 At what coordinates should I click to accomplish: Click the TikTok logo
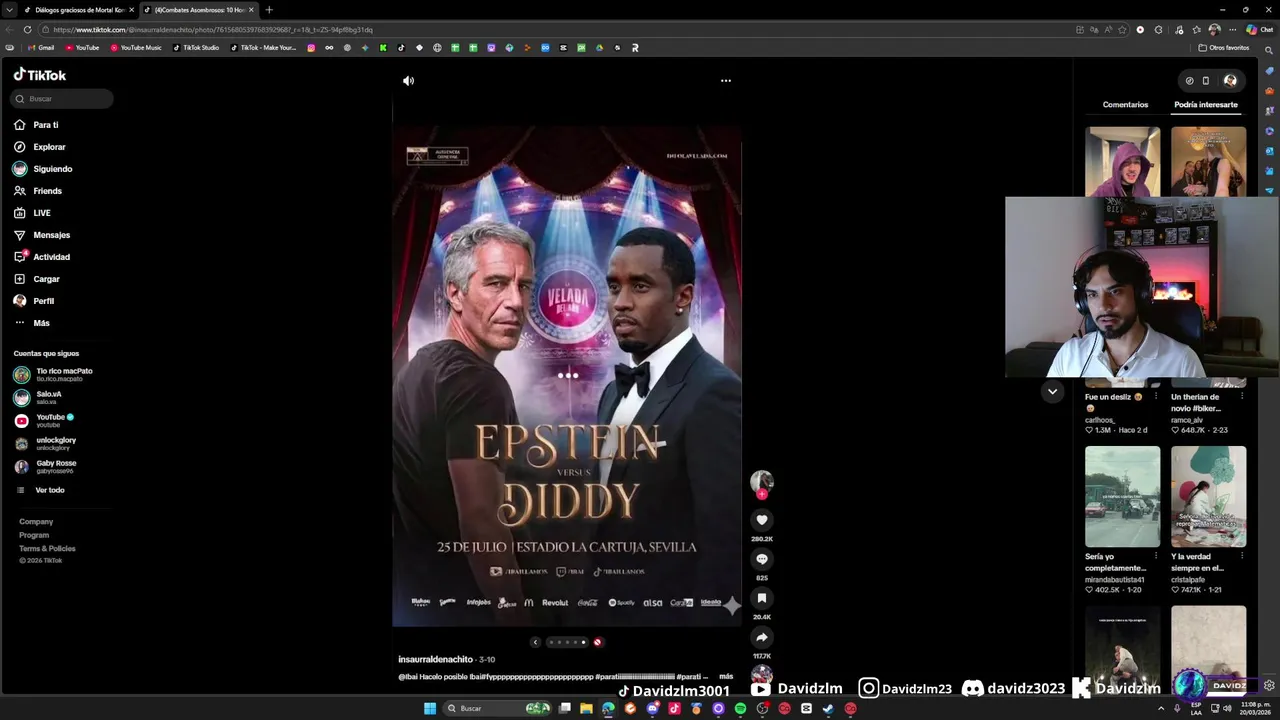point(40,75)
